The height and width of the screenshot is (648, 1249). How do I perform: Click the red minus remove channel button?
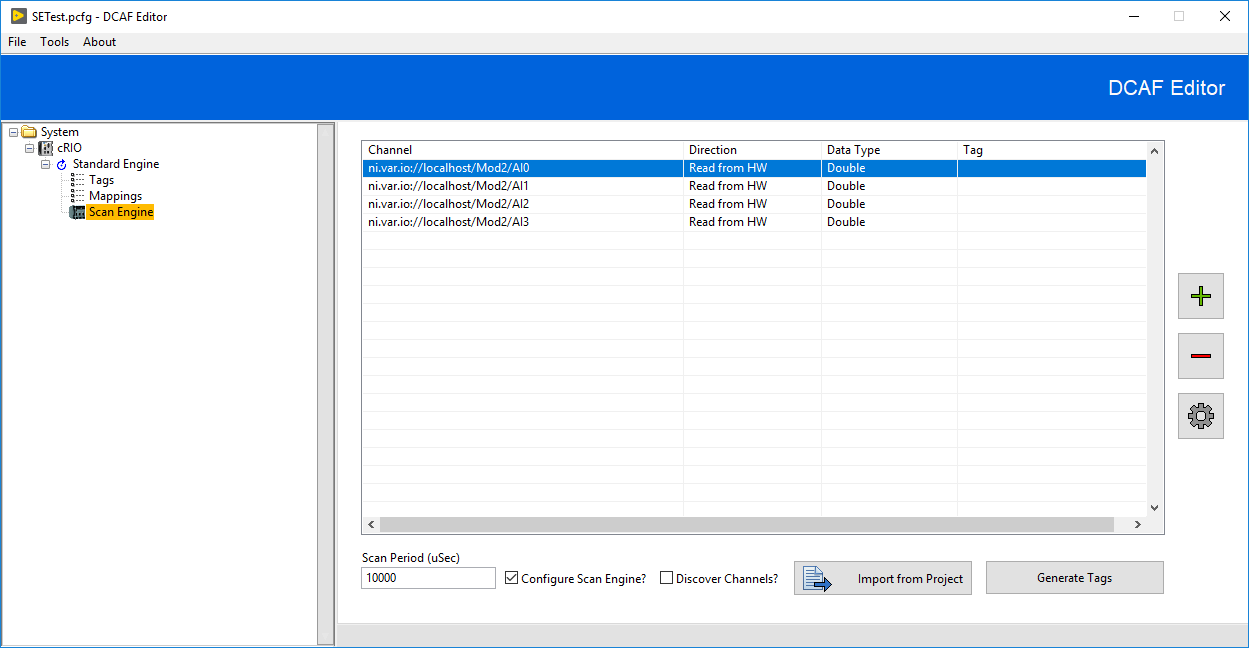click(1201, 356)
